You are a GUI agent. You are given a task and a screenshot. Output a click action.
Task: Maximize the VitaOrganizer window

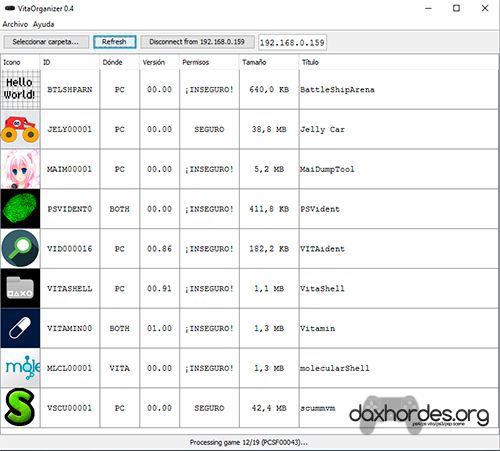pos(456,8)
